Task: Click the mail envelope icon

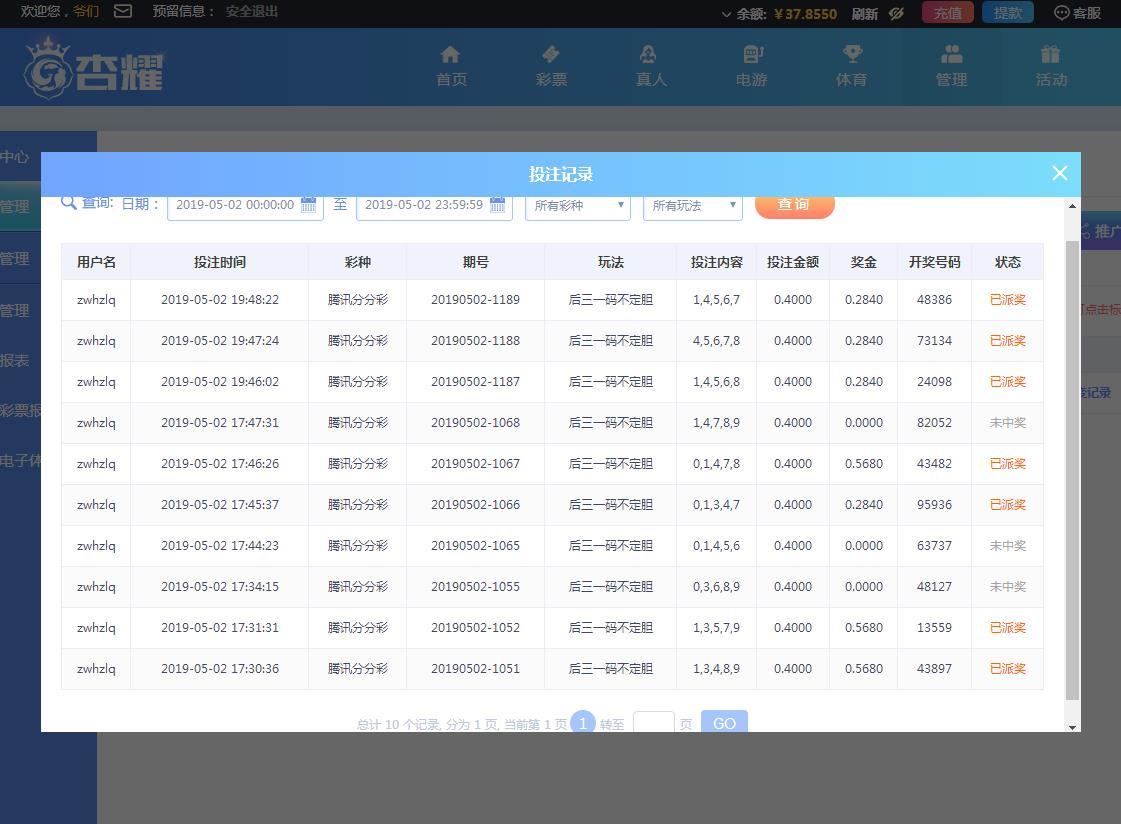Action: coord(123,12)
